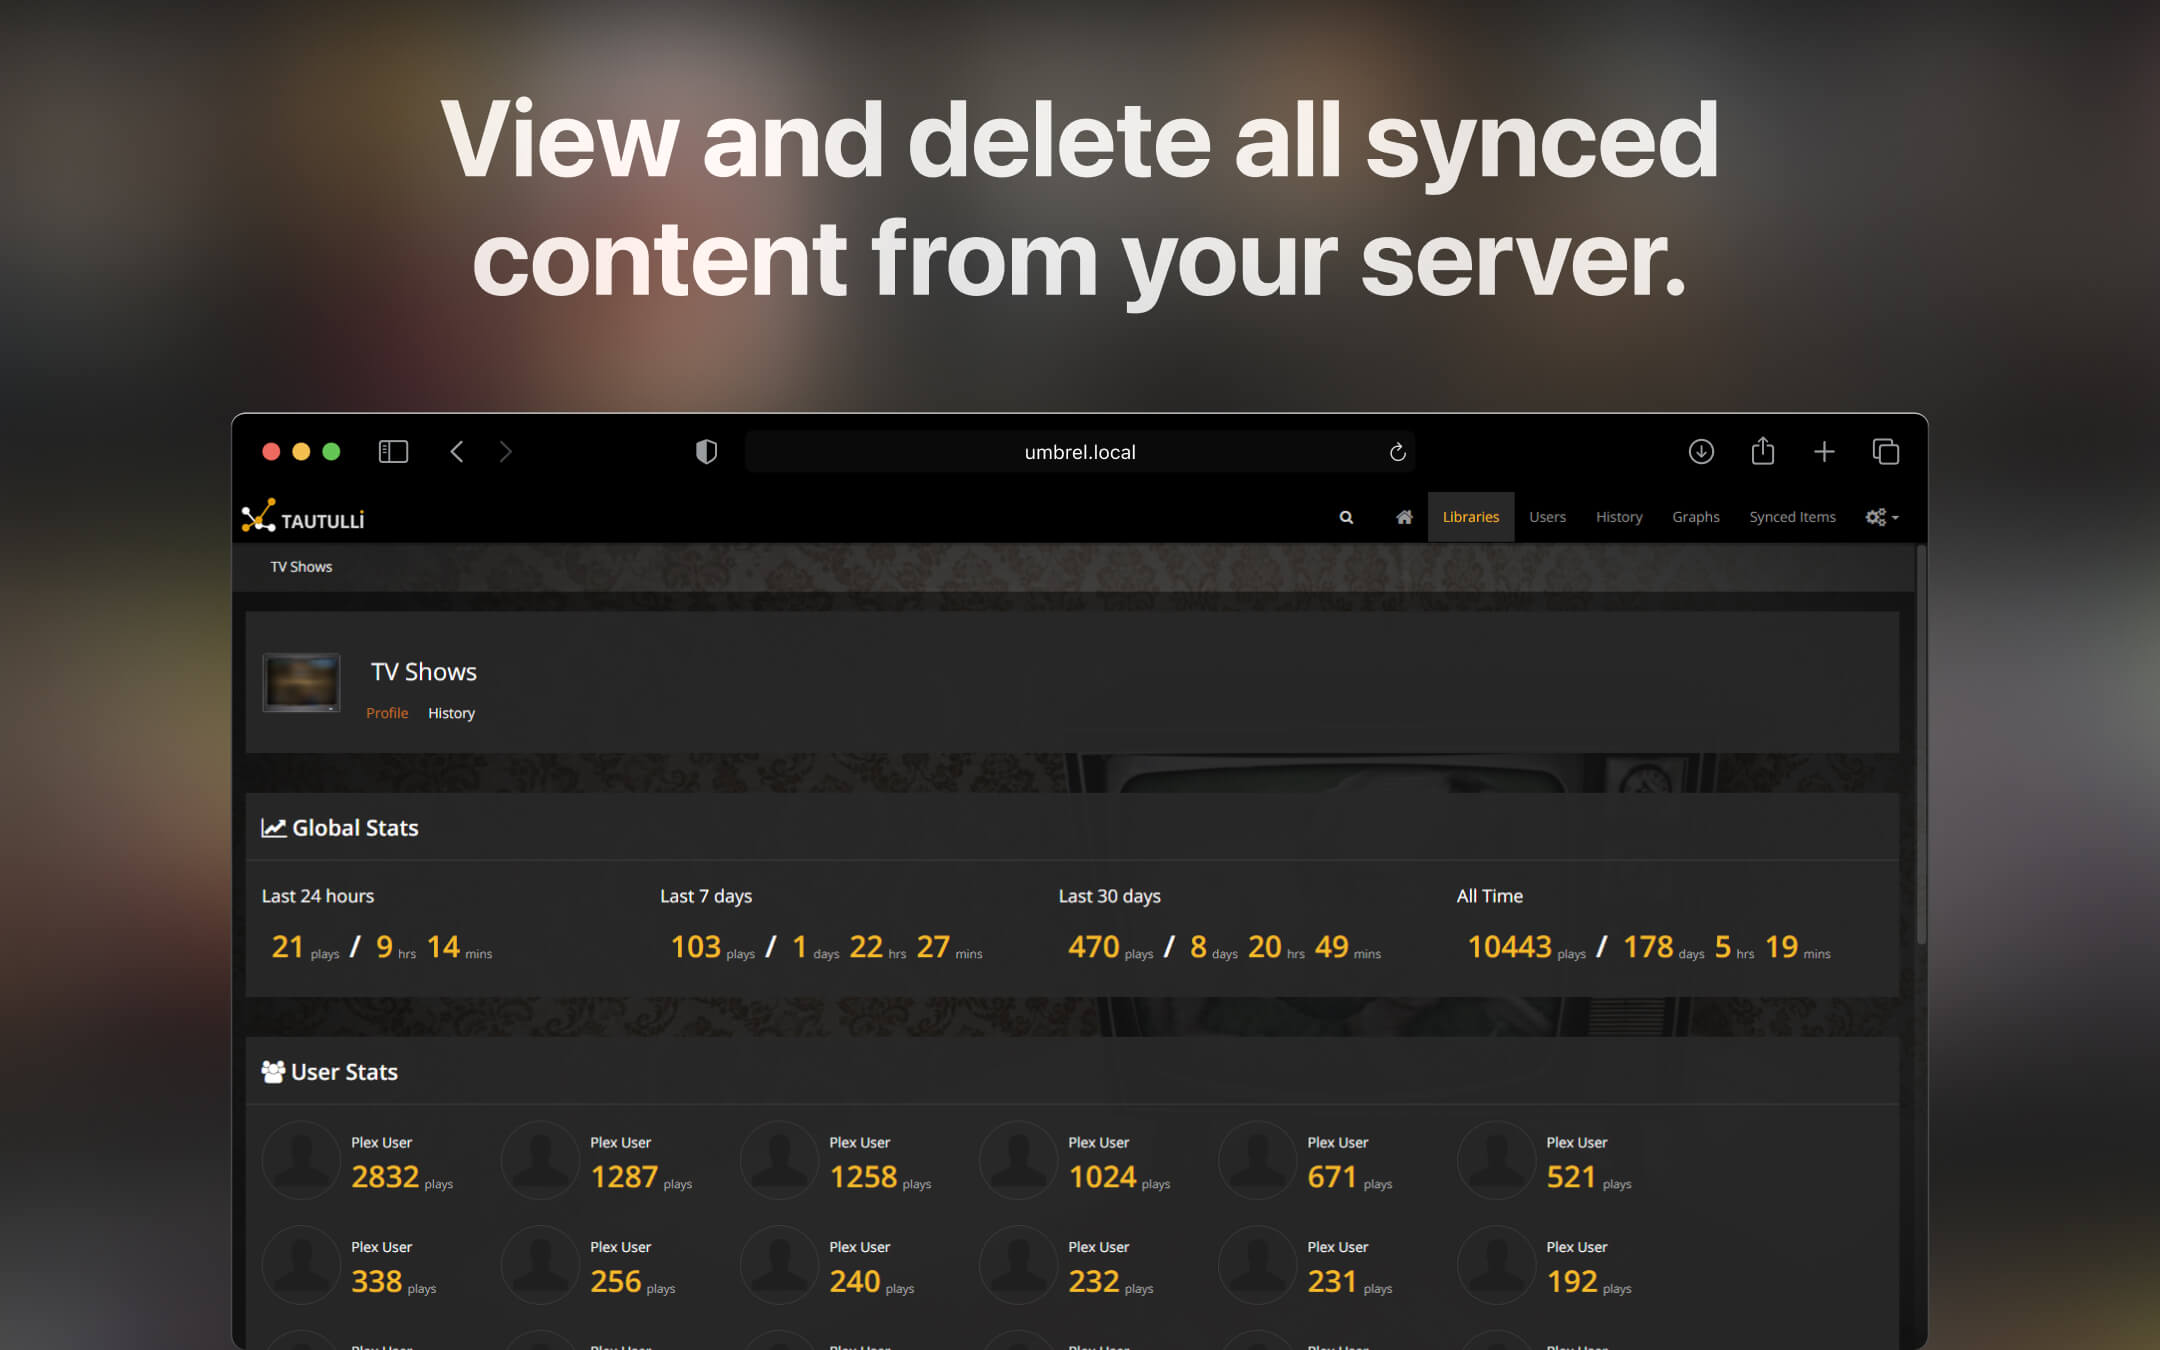
Task: Switch to the Users tab
Action: (x=1546, y=517)
